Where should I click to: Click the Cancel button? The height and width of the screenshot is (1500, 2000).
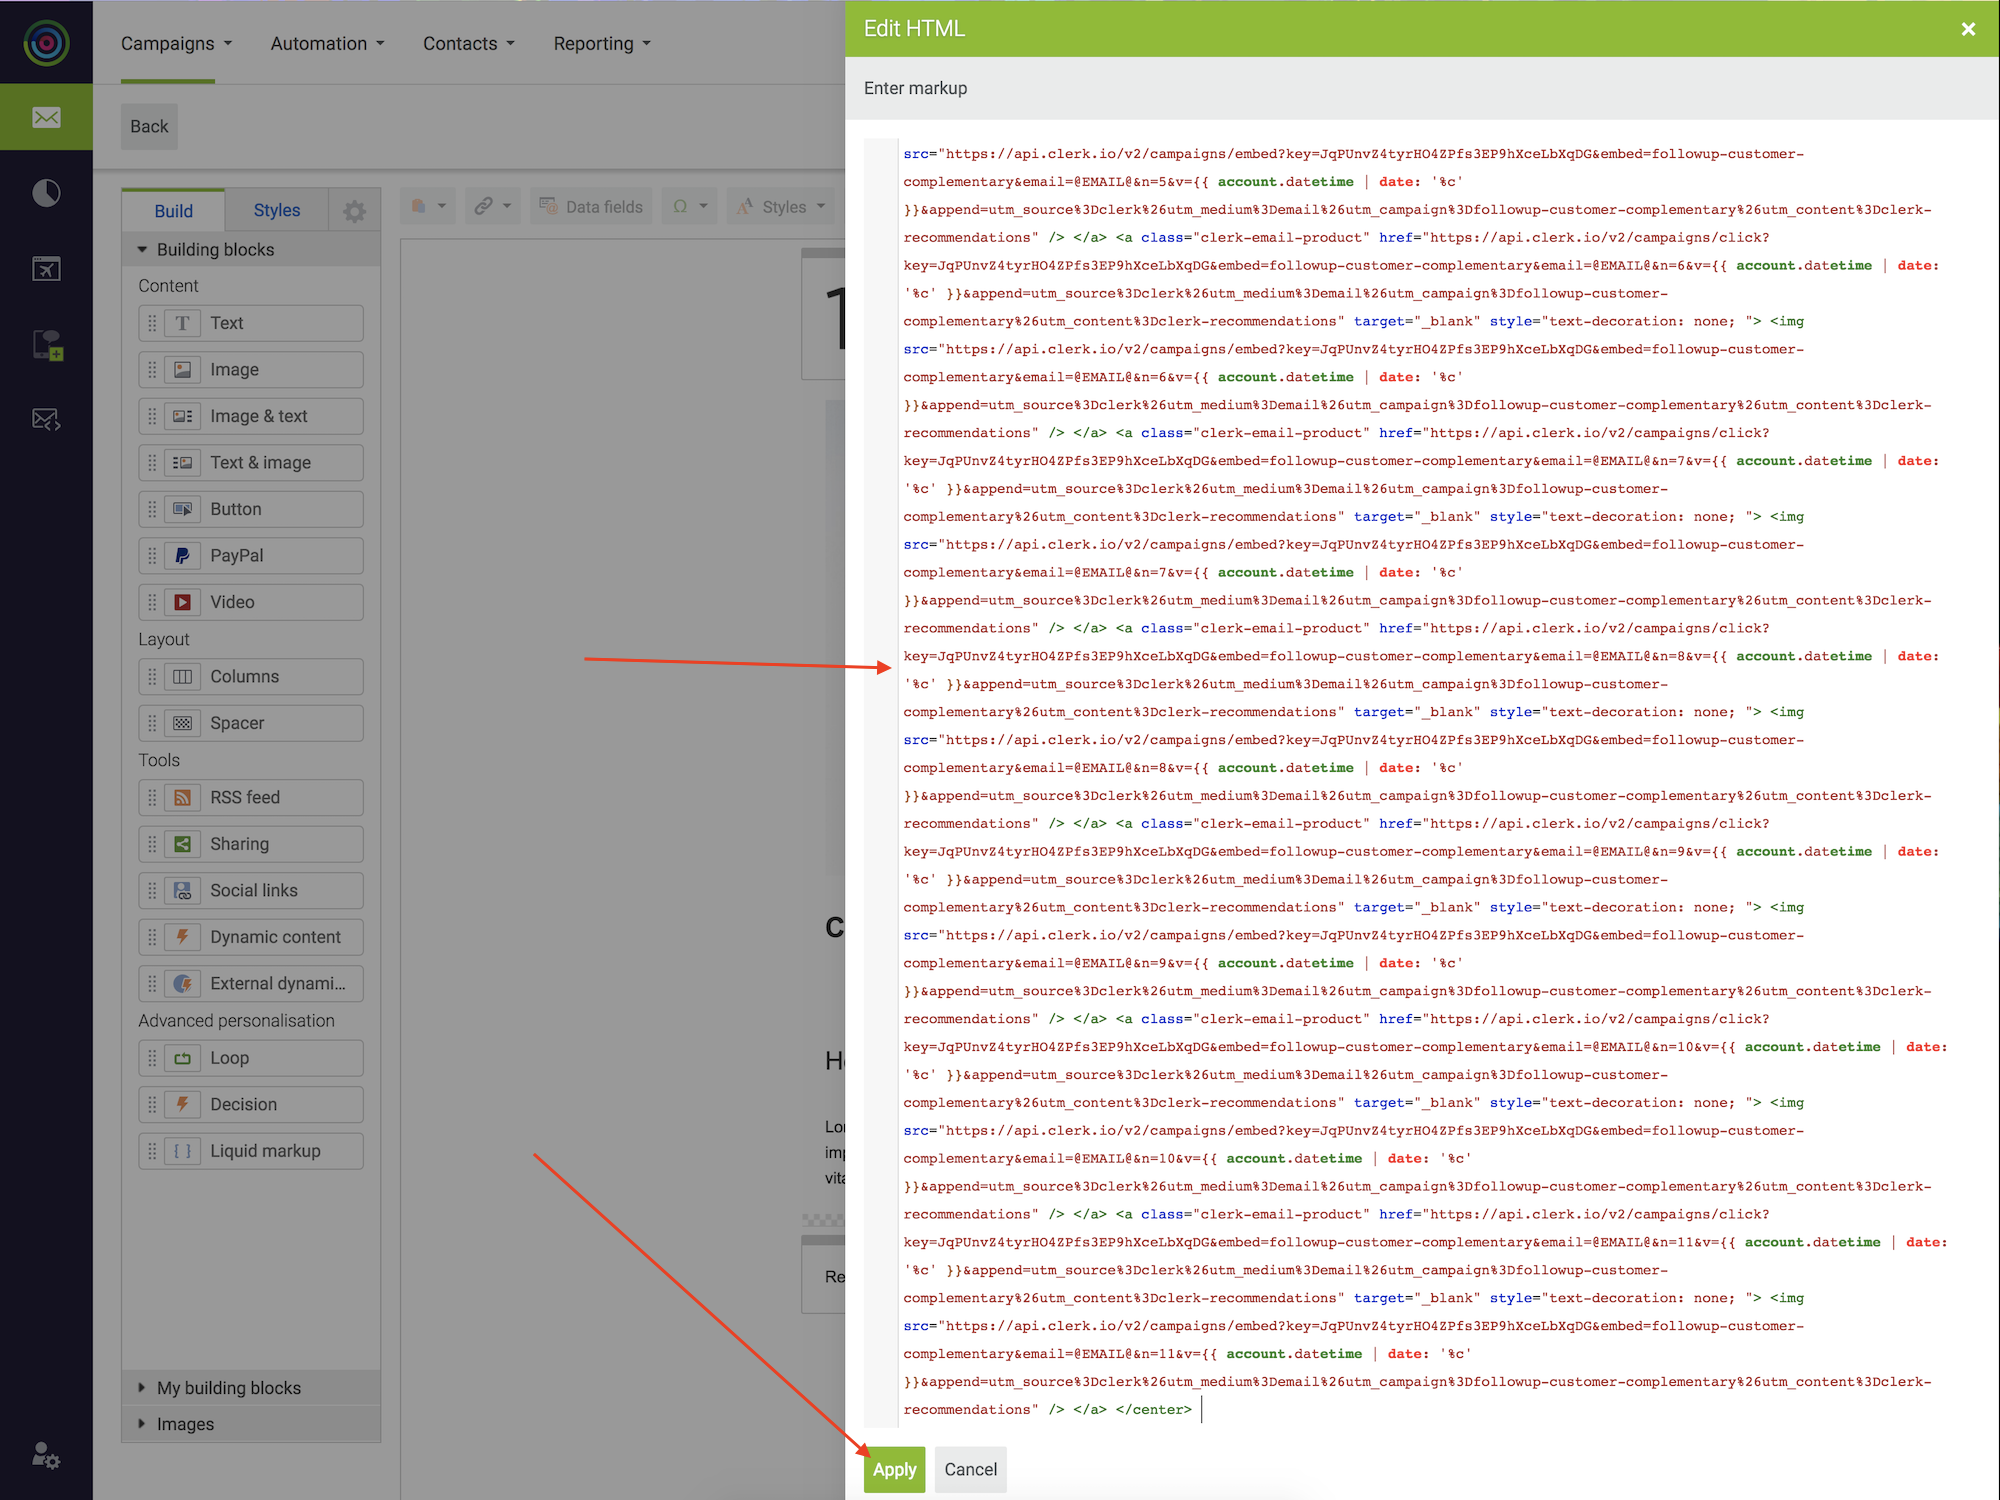(x=970, y=1470)
